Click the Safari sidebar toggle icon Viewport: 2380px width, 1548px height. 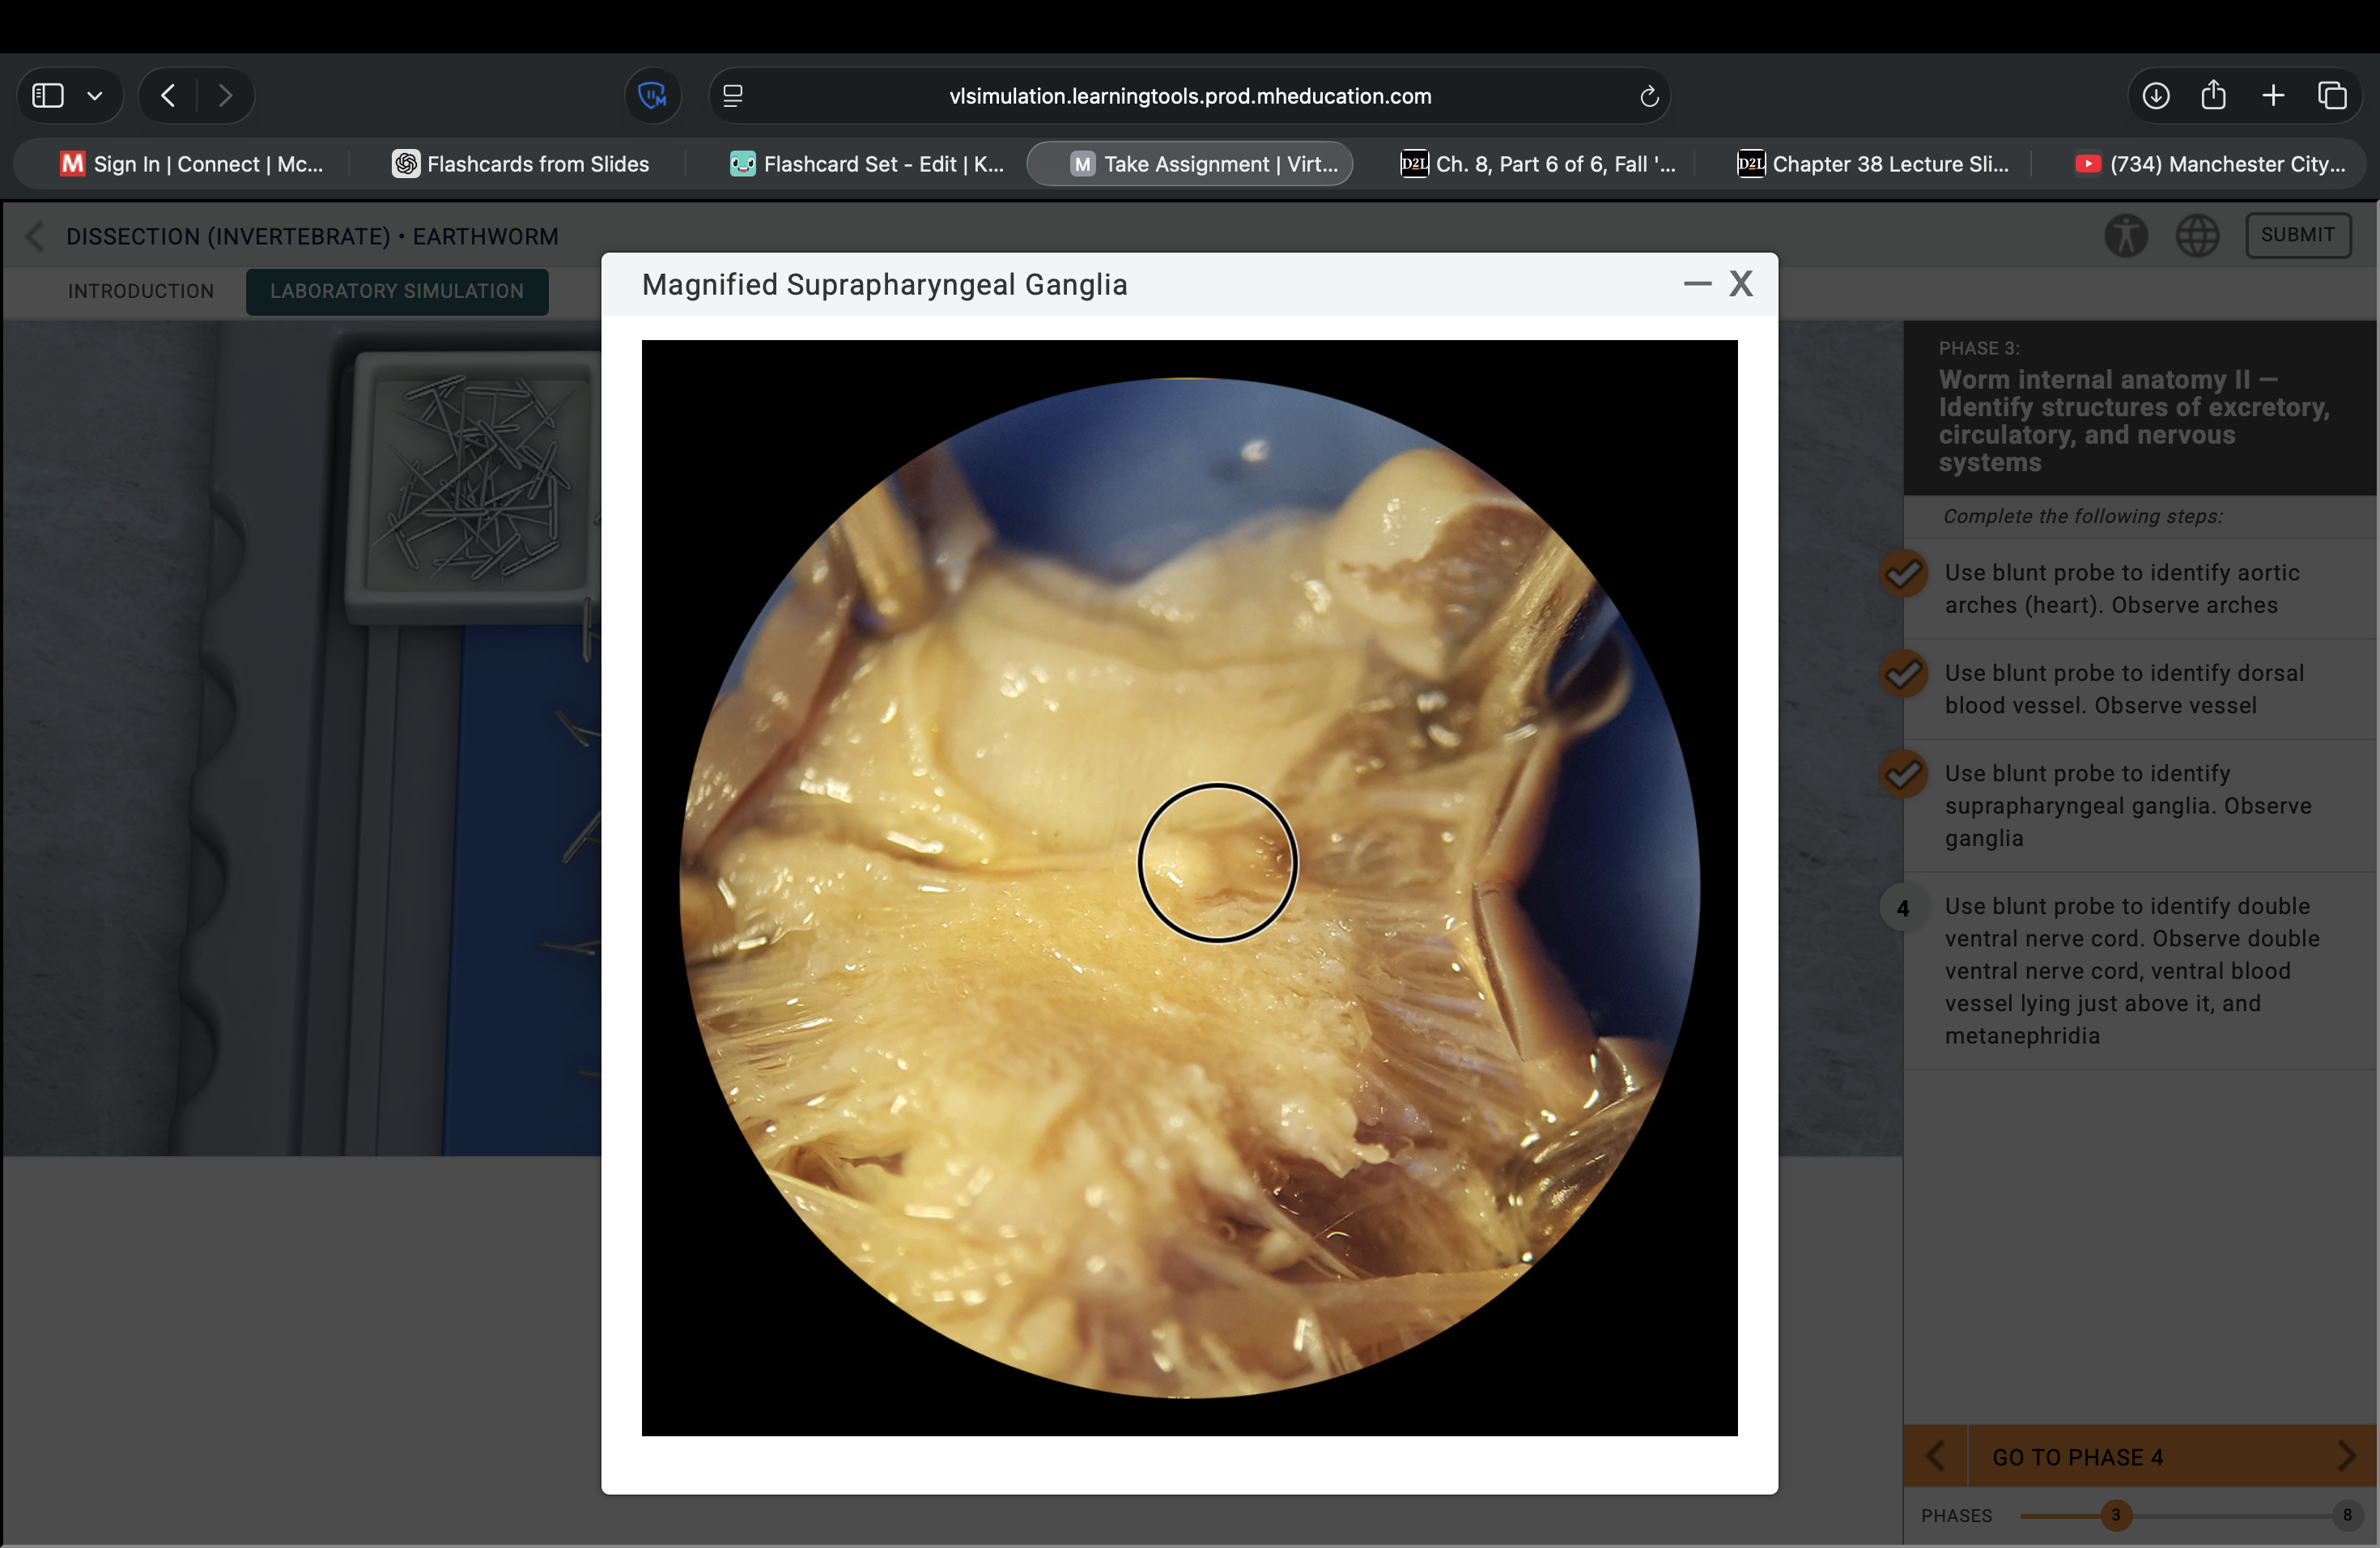48,96
